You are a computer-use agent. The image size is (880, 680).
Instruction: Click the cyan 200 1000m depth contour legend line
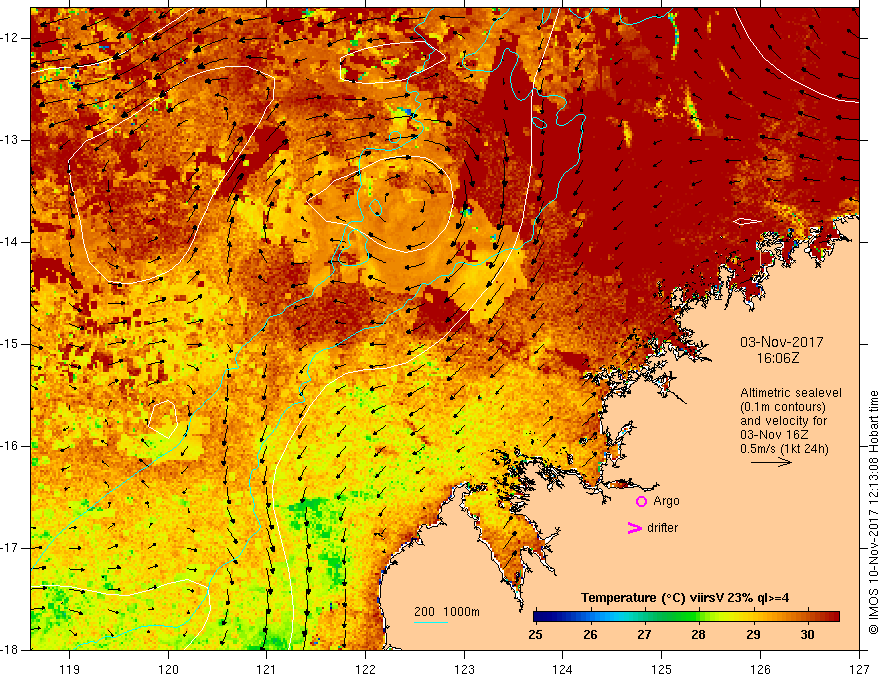[430, 623]
